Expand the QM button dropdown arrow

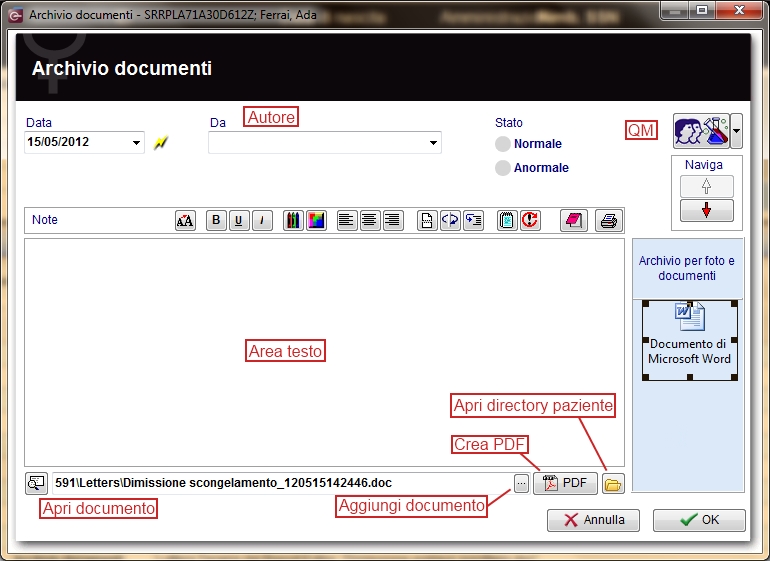pos(736,131)
